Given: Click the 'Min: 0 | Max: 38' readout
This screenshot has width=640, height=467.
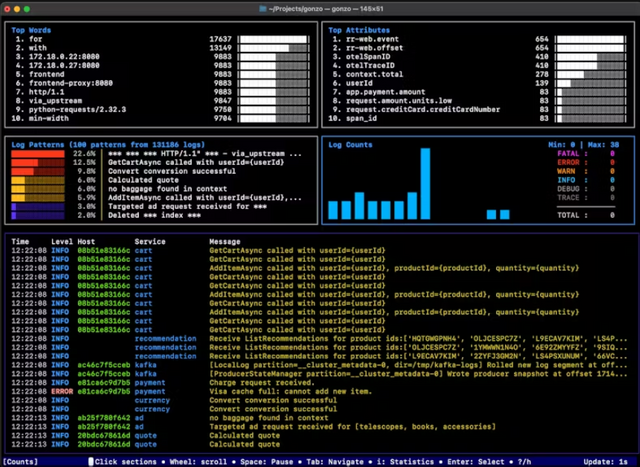Looking at the screenshot, I should click(584, 145).
